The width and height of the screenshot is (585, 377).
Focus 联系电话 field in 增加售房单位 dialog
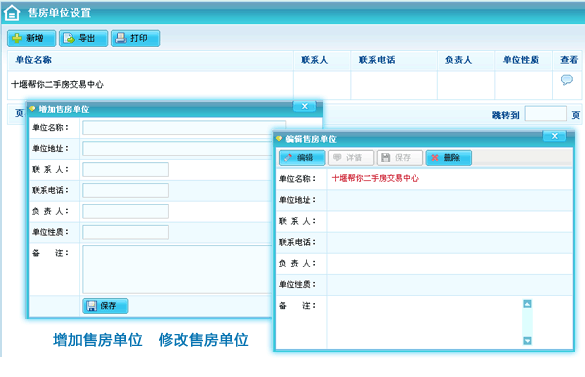point(125,190)
